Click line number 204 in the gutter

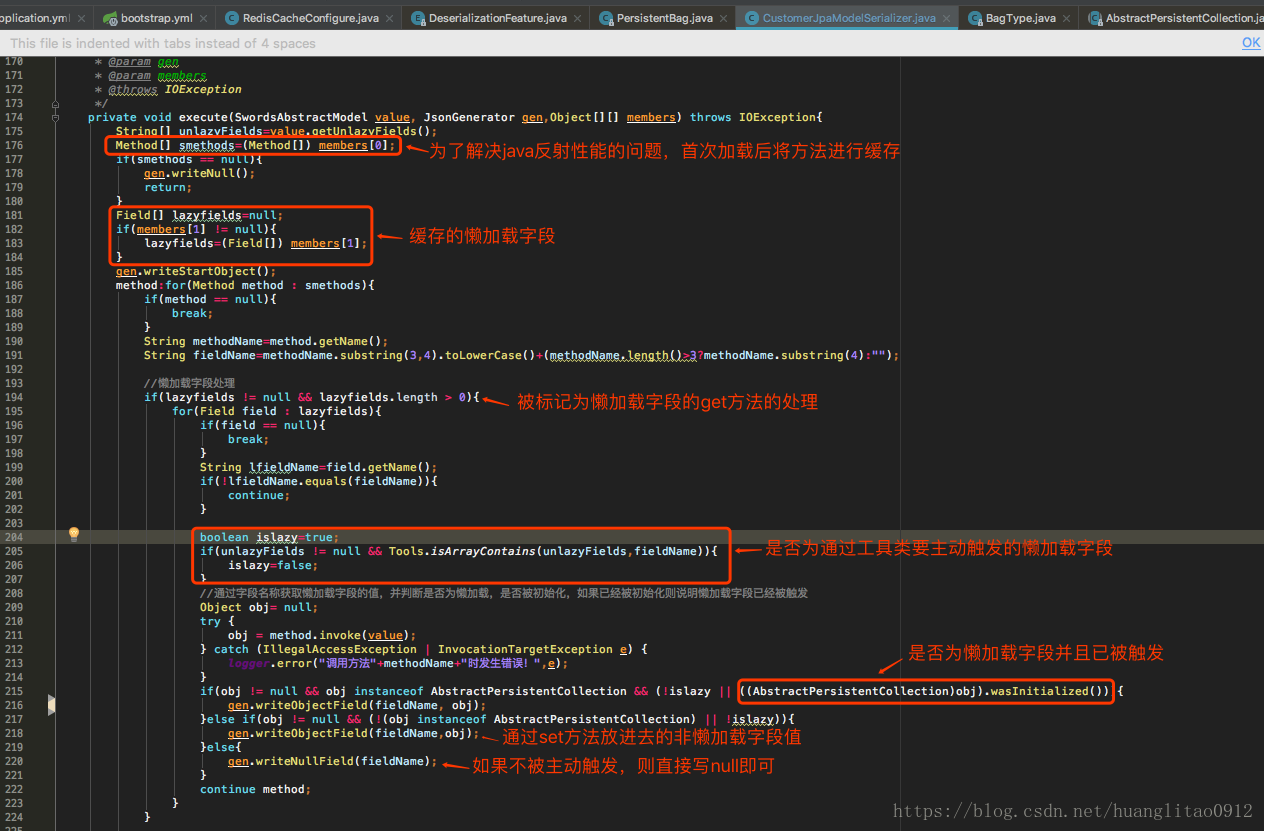pyautogui.click(x=13, y=537)
